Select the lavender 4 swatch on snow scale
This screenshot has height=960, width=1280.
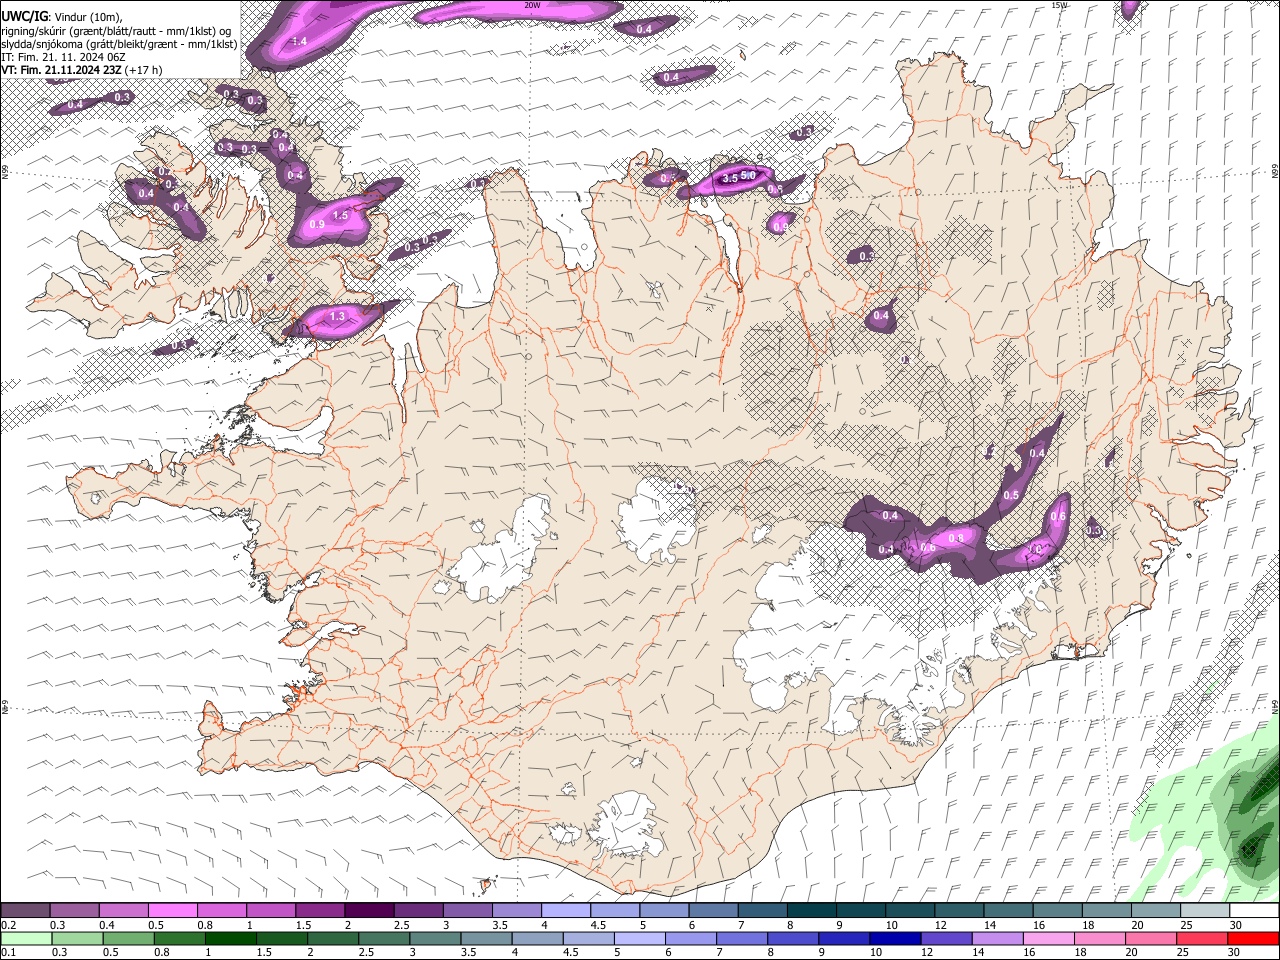click(x=565, y=910)
